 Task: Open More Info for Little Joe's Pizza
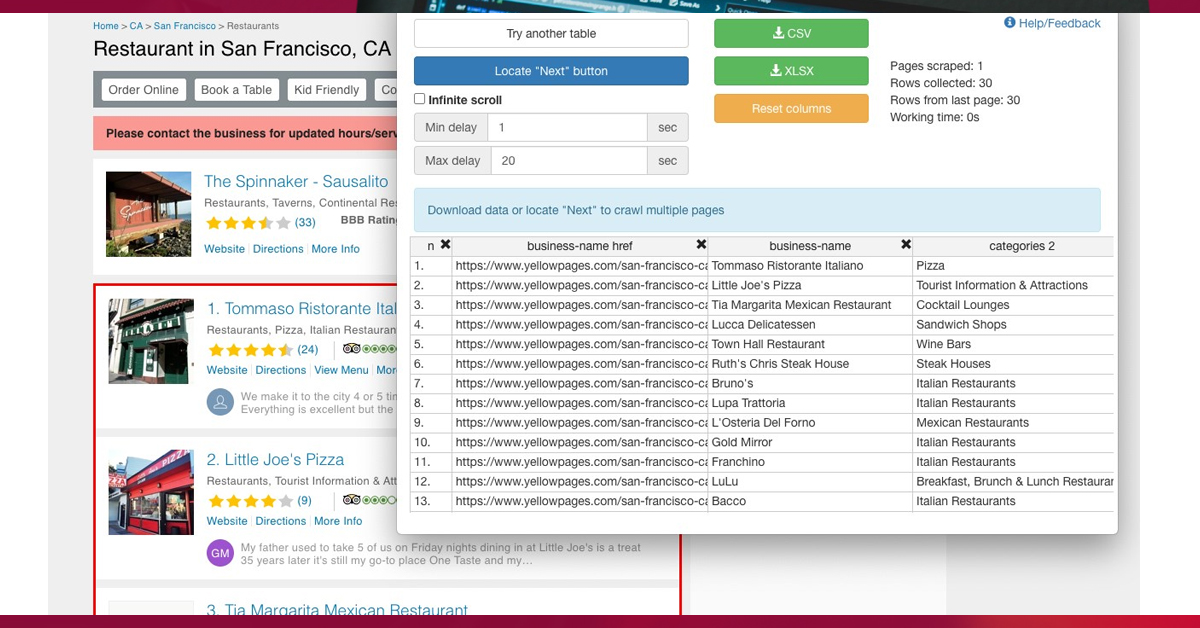[x=338, y=521]
